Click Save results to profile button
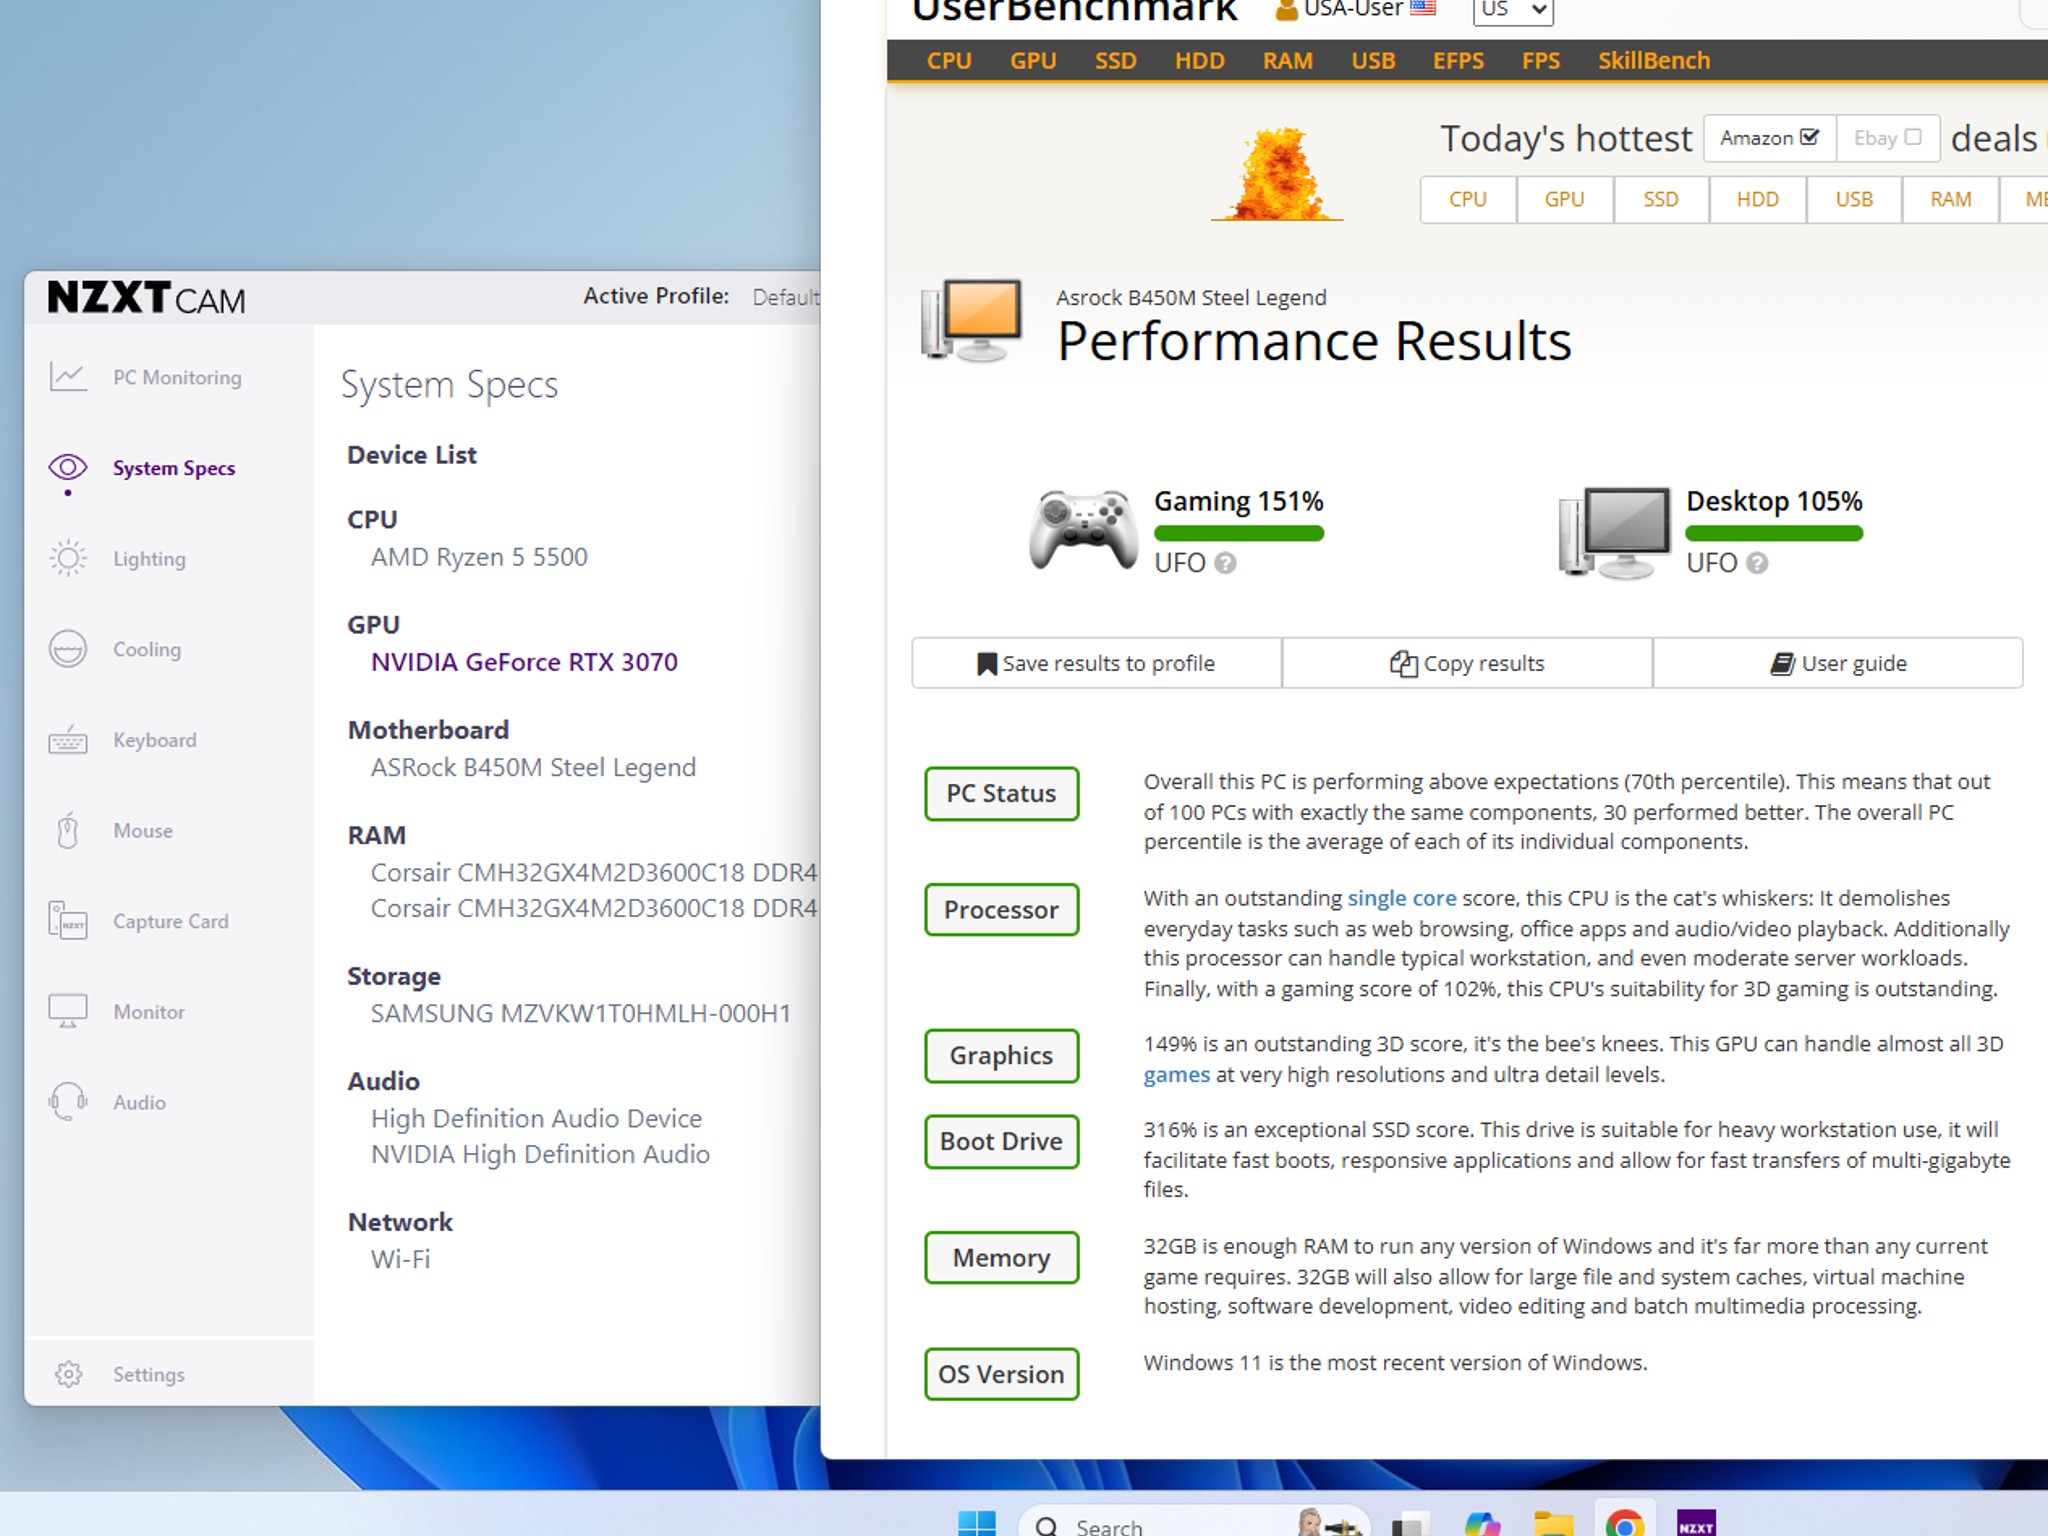This screenshot has height=1536, width=2048. coord(1097,663)
